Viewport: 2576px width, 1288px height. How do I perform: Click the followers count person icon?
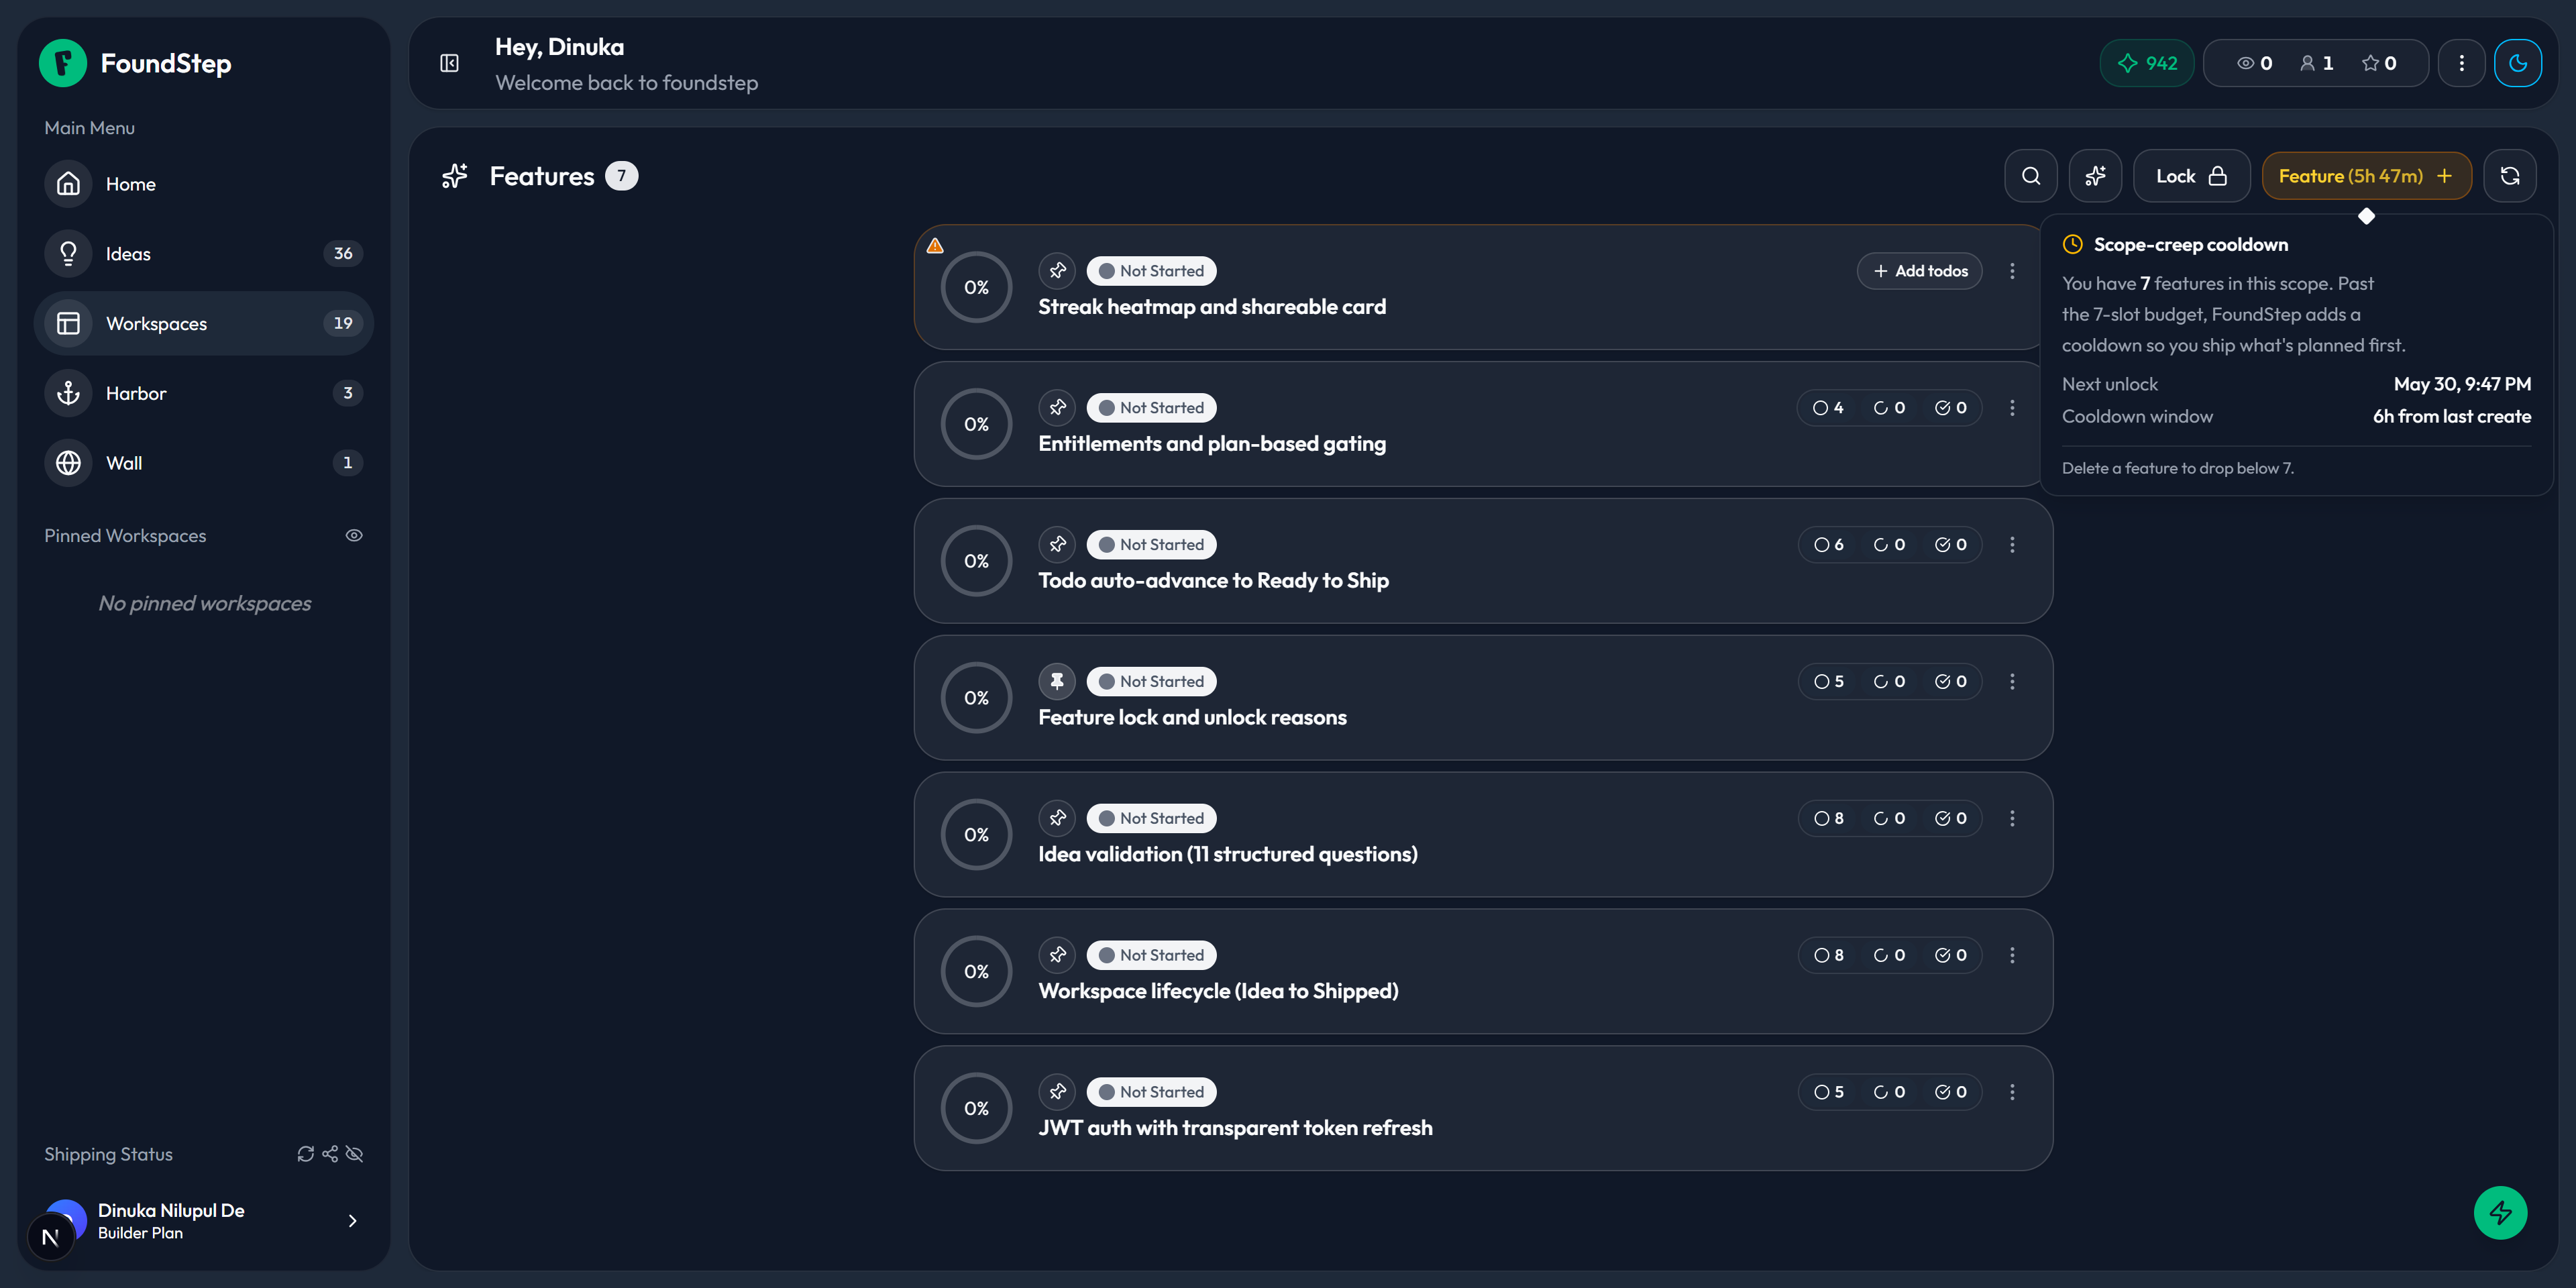pyautogui.click(x=2307, y=63)
